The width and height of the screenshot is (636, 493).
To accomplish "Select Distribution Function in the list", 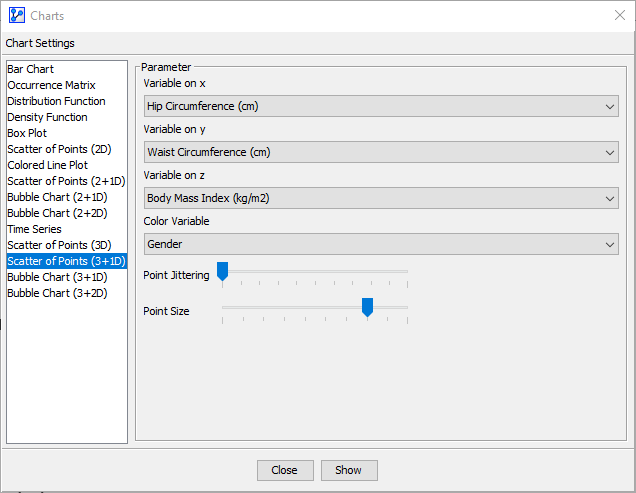I will pyautogui.click(x=56, y=101).
